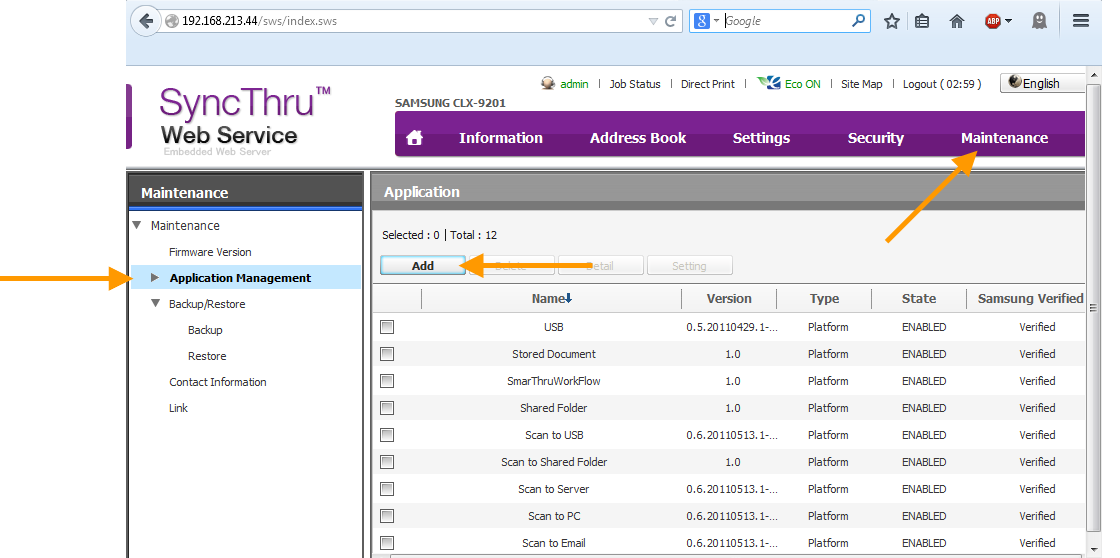Click the Eco leaf icon
This screenshot has width=1120, height=558.
point(769,83)
